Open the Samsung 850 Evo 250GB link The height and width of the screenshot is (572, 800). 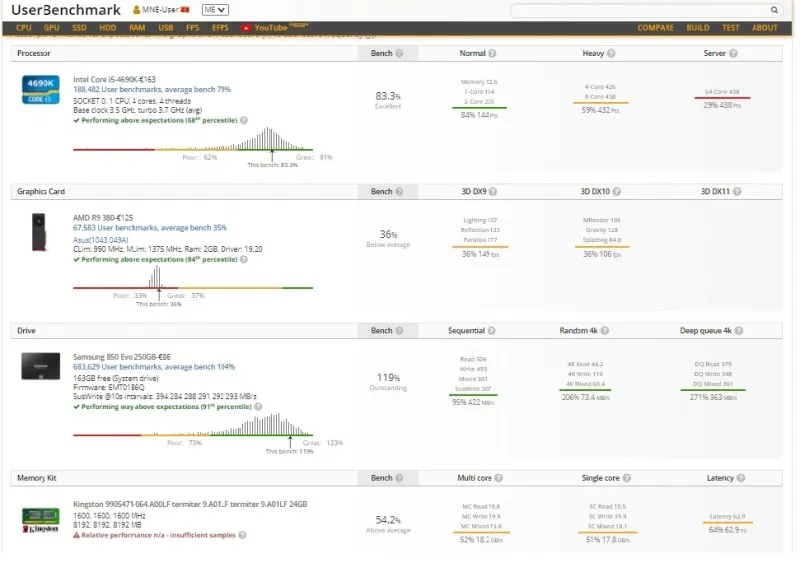(121, 357)
